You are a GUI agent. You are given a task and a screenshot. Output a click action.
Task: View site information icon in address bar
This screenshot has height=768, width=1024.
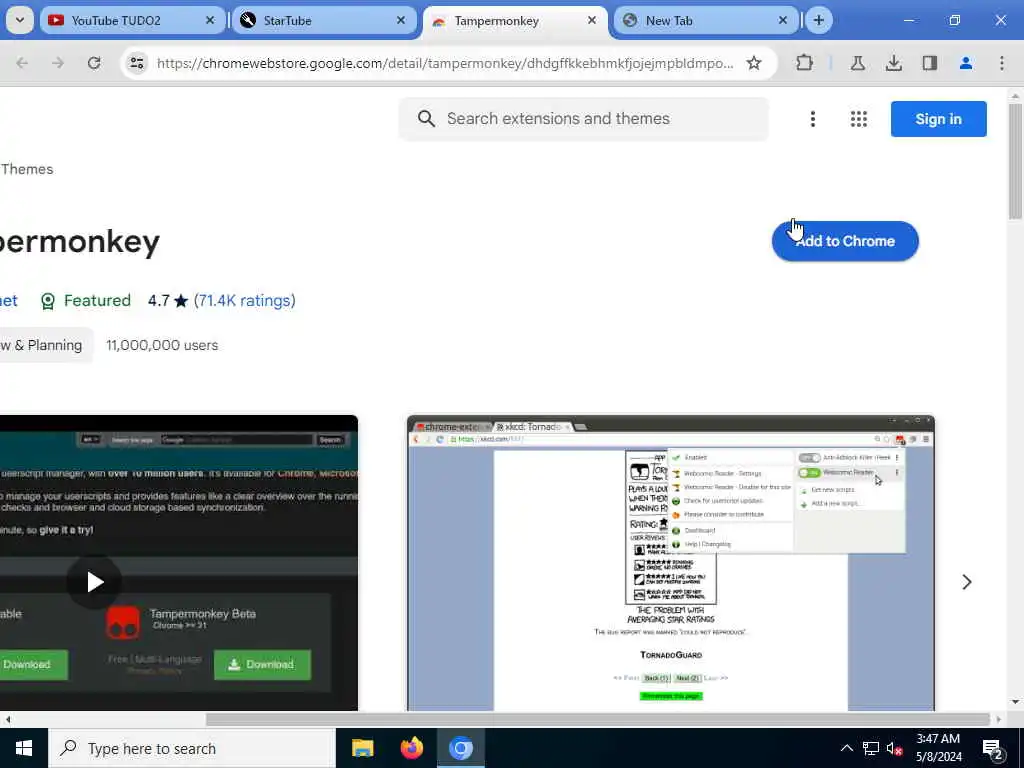(x=136, y=63)
